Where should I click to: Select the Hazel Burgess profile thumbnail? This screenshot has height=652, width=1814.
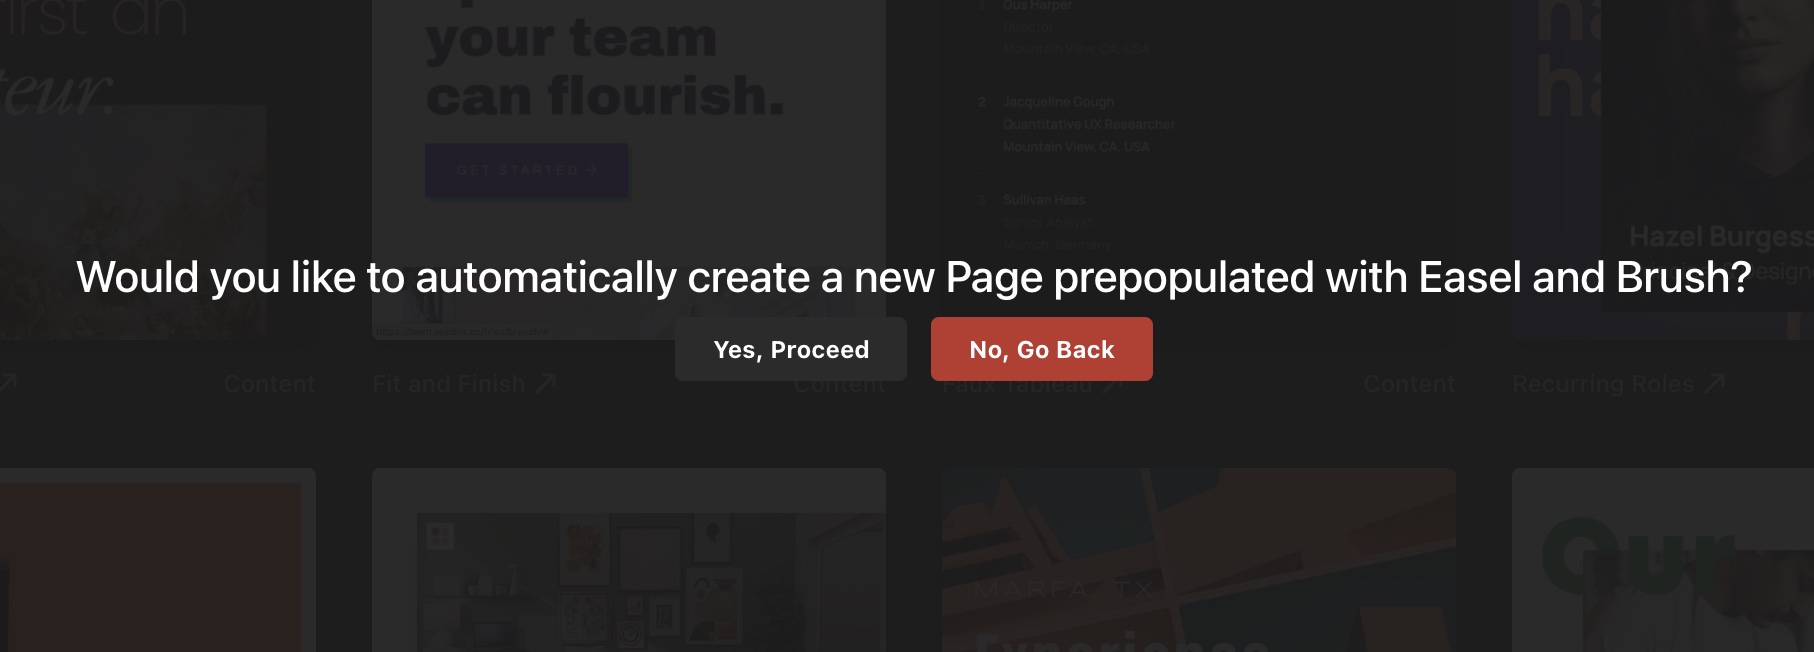1663,170
